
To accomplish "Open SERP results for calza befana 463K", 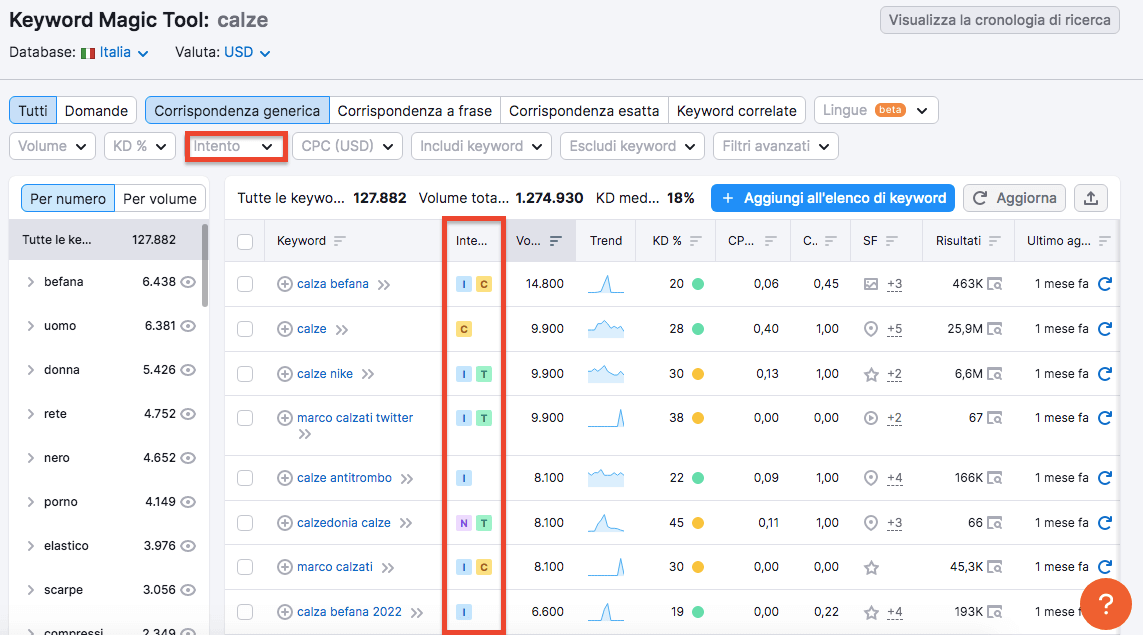I will click(x=994, y=284).
